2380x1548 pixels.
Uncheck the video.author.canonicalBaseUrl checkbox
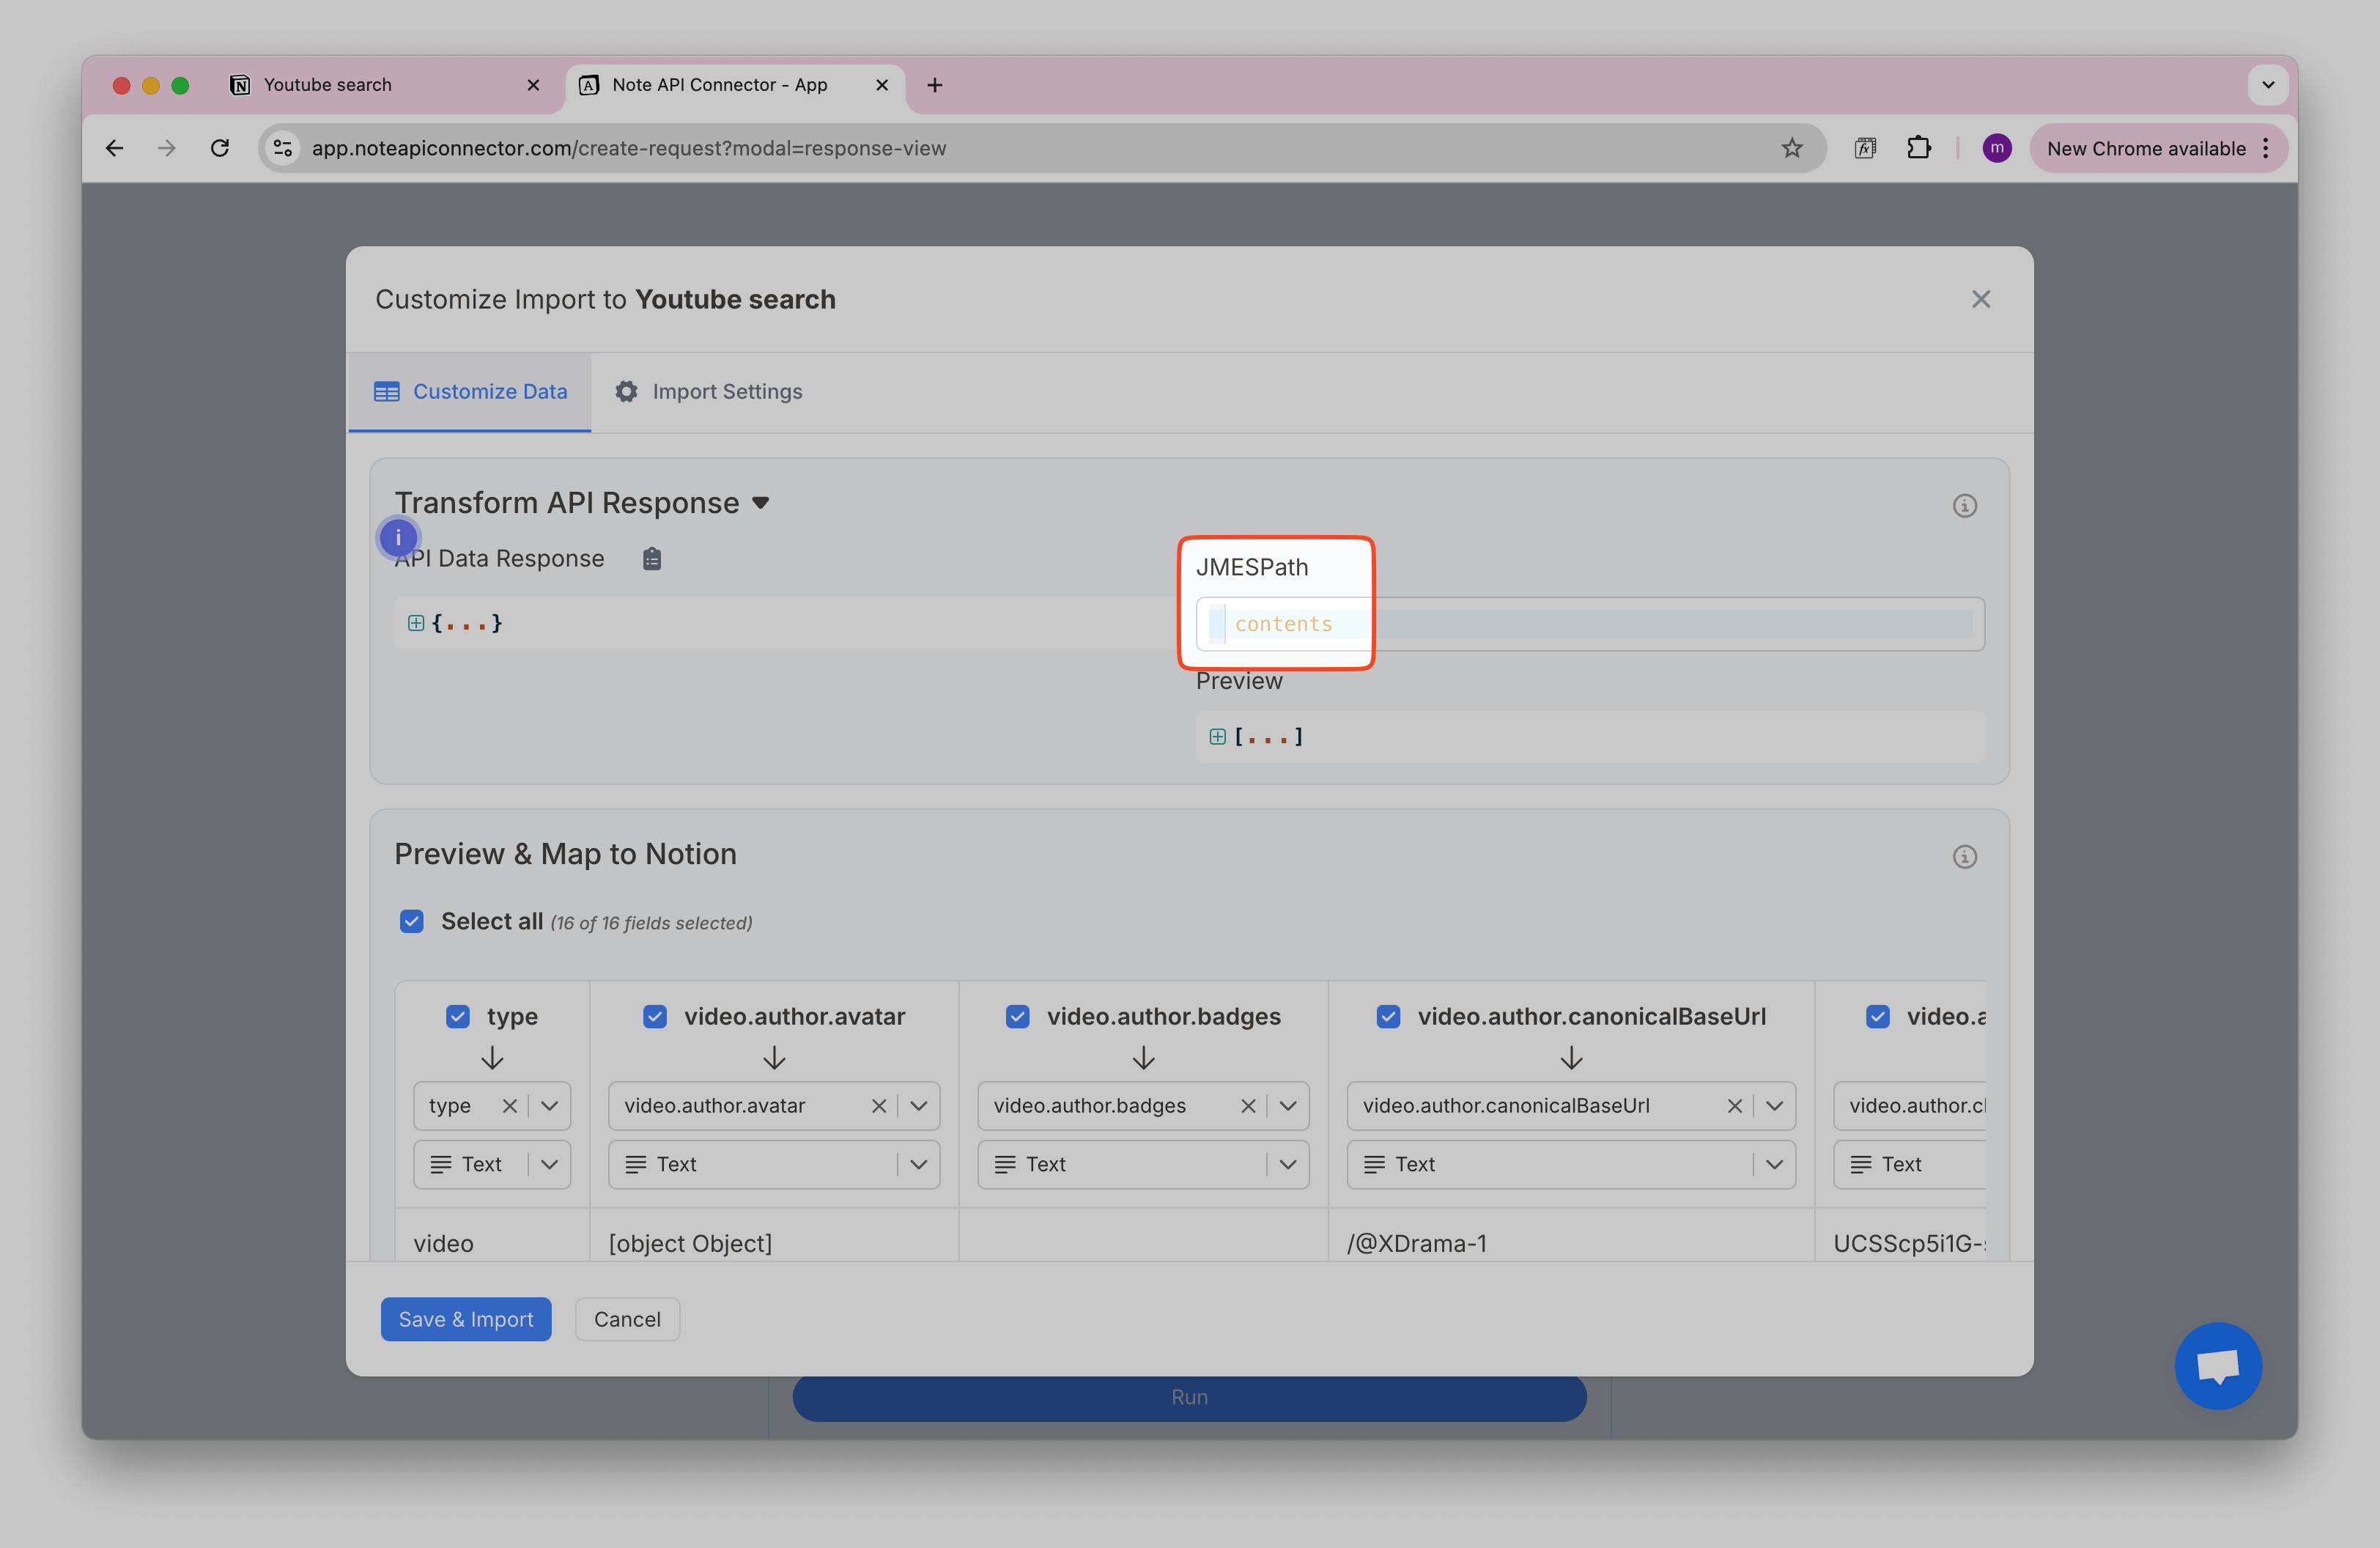(1388, 1016)
